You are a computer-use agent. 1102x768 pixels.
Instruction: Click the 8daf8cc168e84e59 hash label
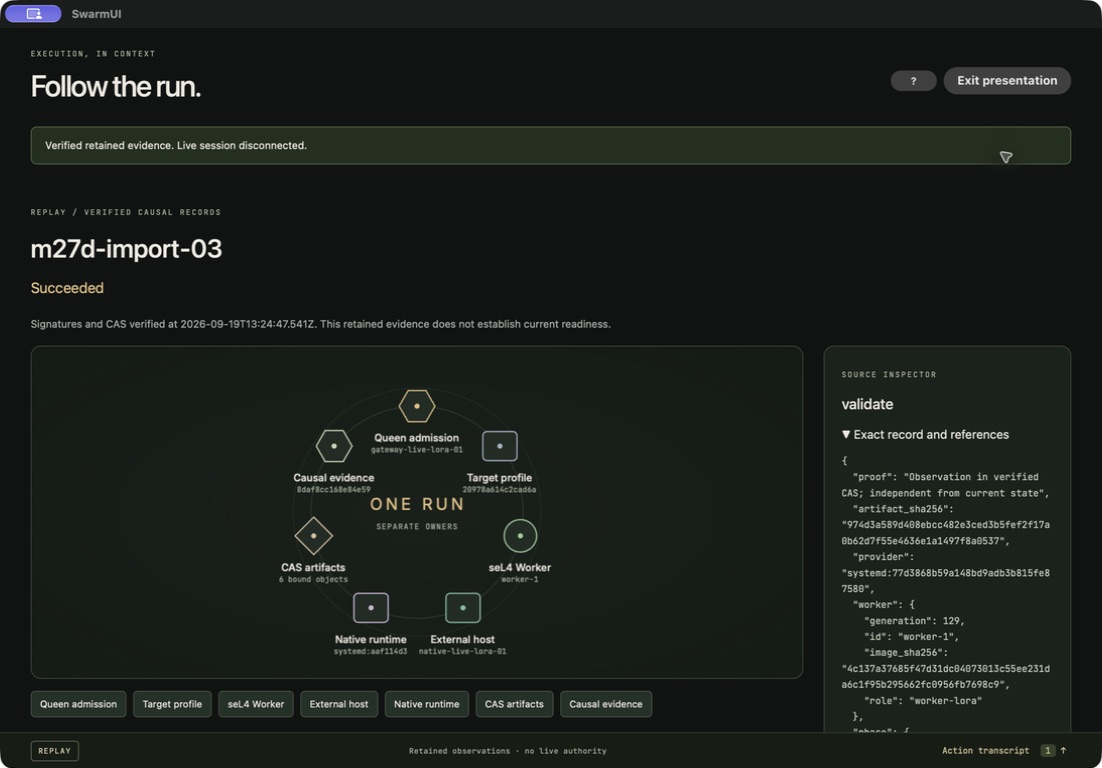click(x=334, y=490)
